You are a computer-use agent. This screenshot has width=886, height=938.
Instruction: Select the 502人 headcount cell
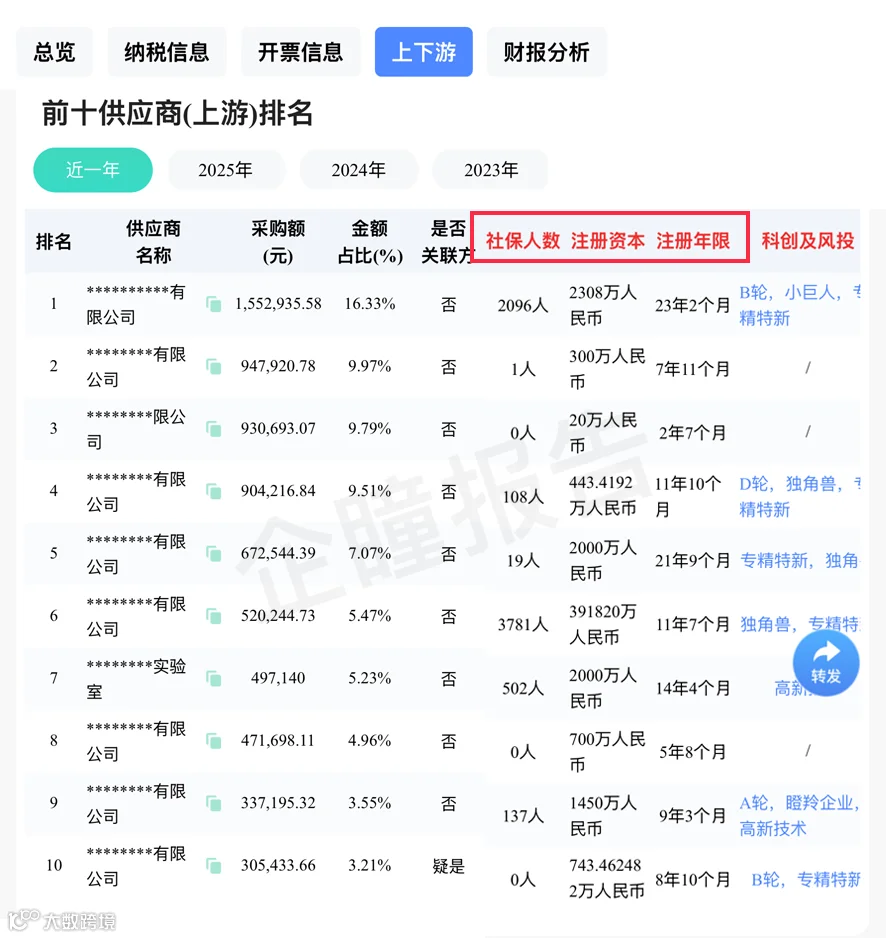point(523,688)
